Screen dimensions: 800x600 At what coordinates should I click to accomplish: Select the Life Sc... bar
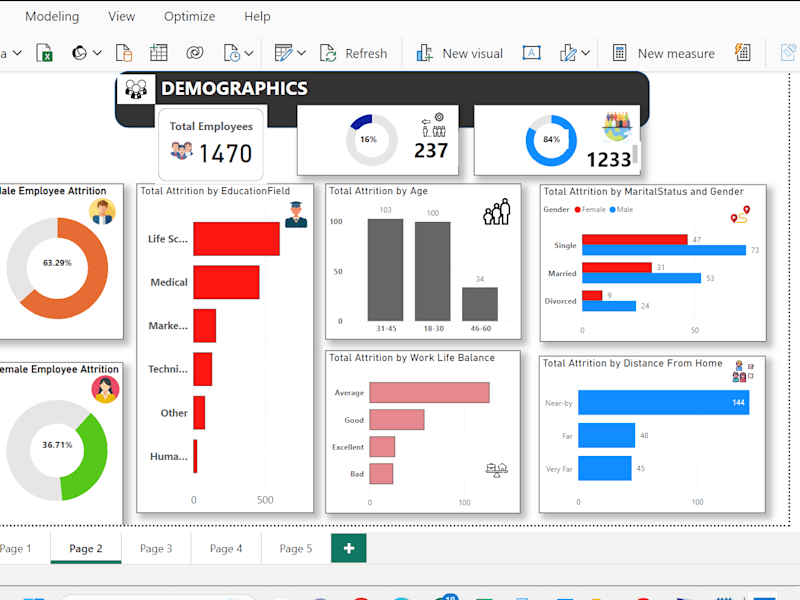click(x=236, y=239)
